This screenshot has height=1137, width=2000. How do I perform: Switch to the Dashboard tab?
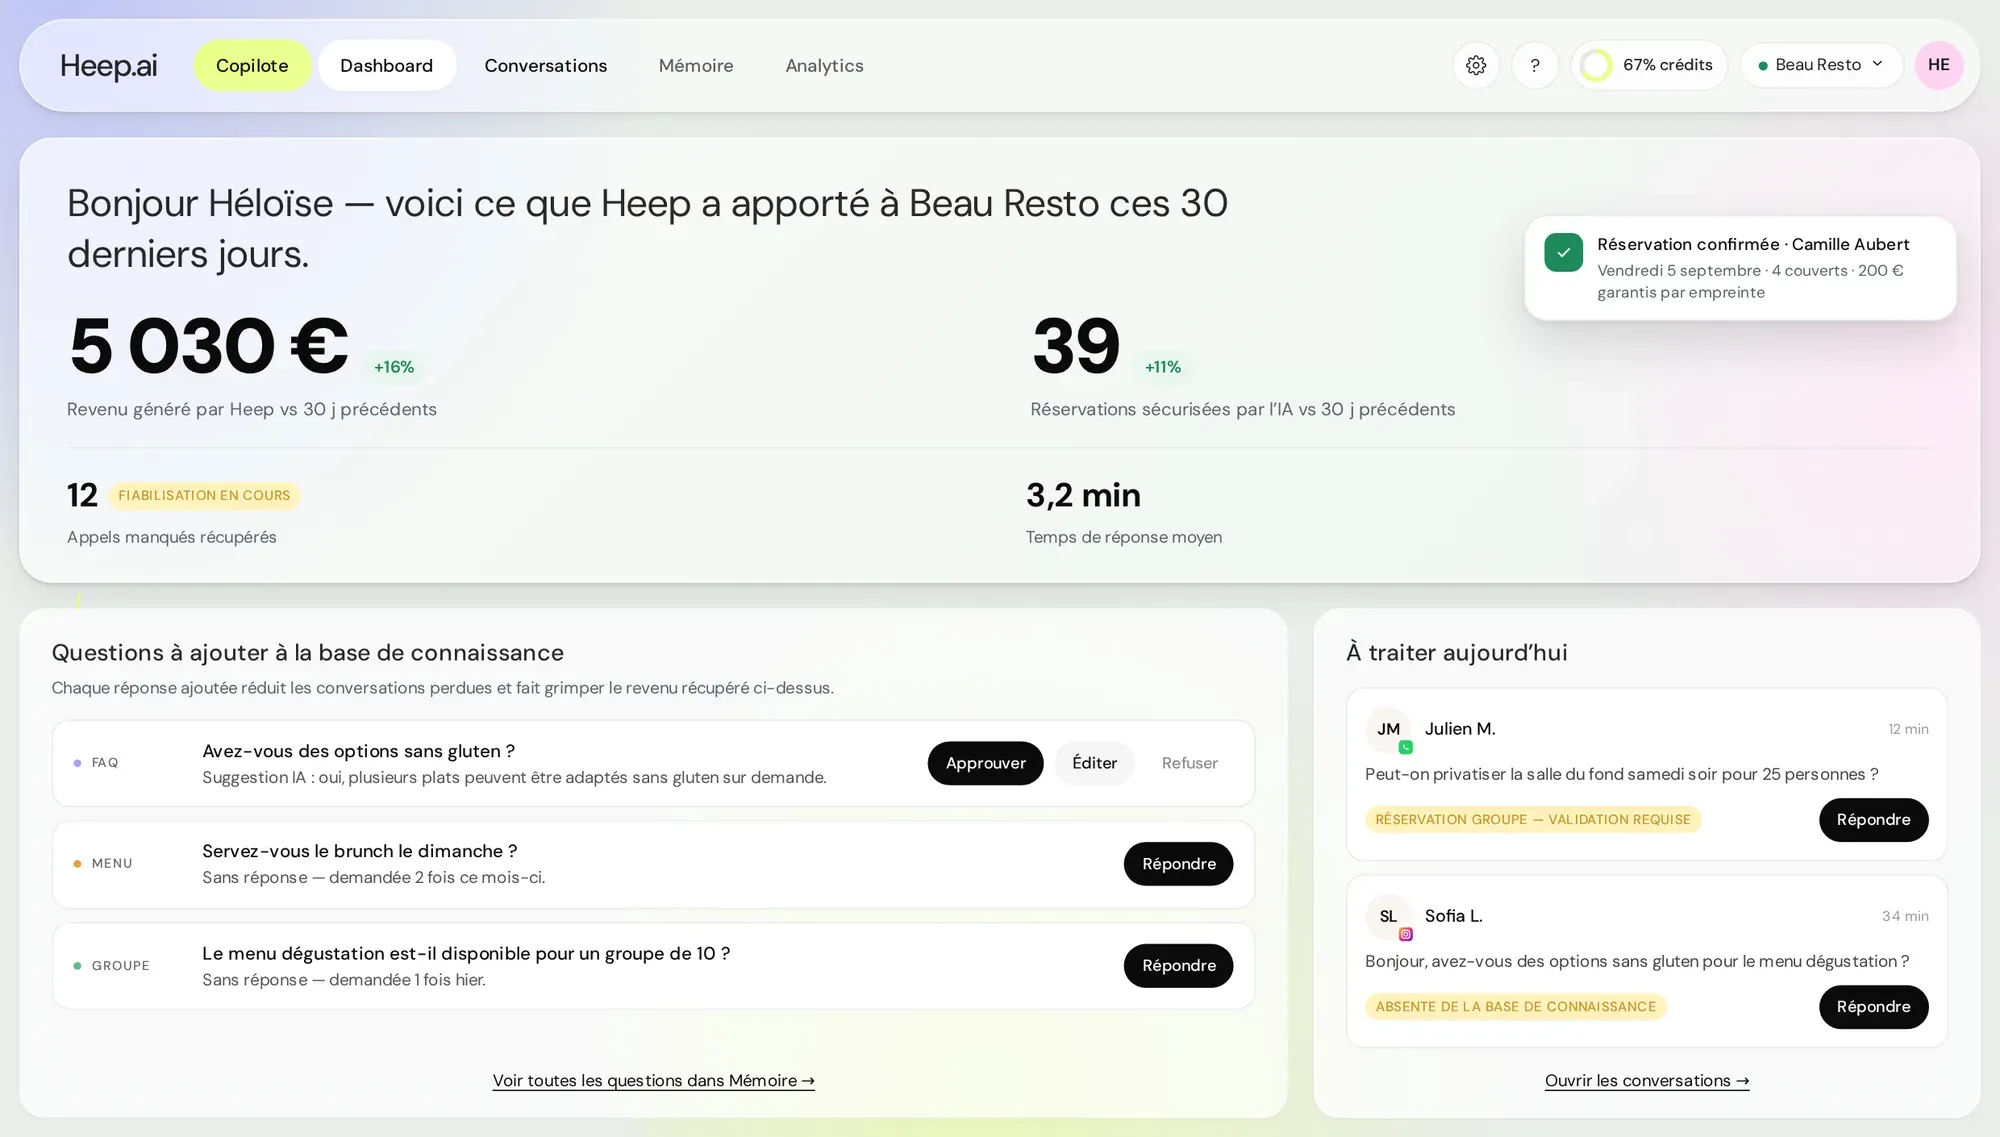coord(386,65)
